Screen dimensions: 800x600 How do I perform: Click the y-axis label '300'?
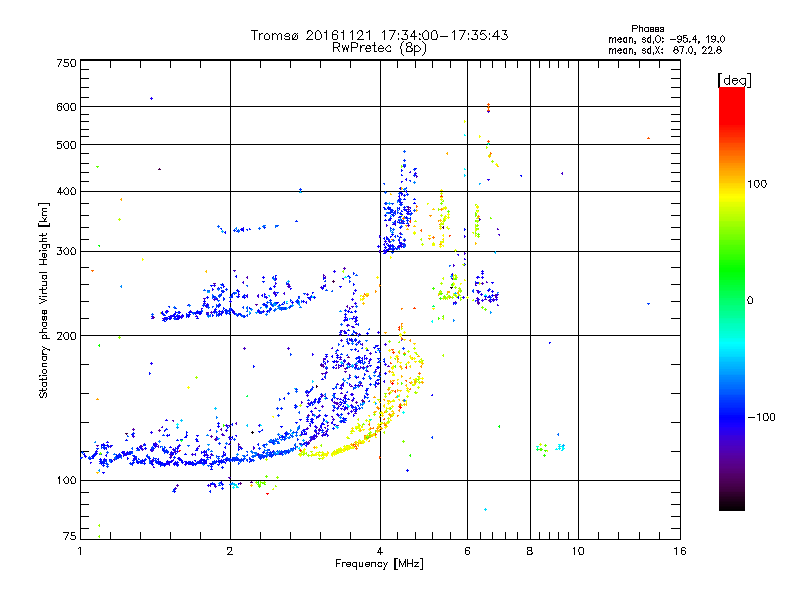pos(66,252)
